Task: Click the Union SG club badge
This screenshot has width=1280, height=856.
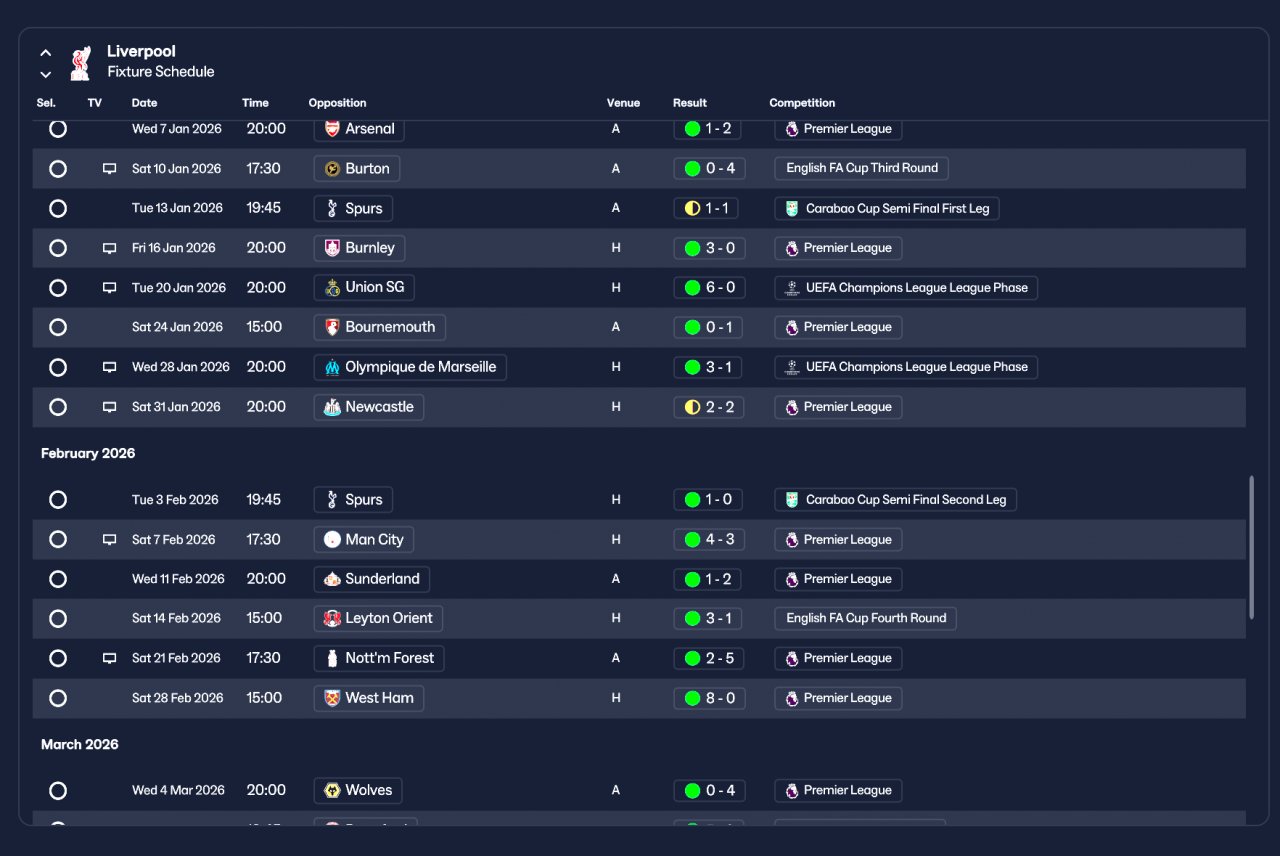Action: coord(333,288)
